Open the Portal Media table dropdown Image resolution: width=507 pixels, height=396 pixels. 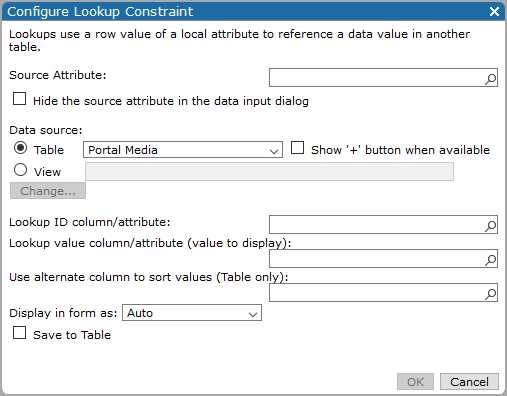coord(183,150)
